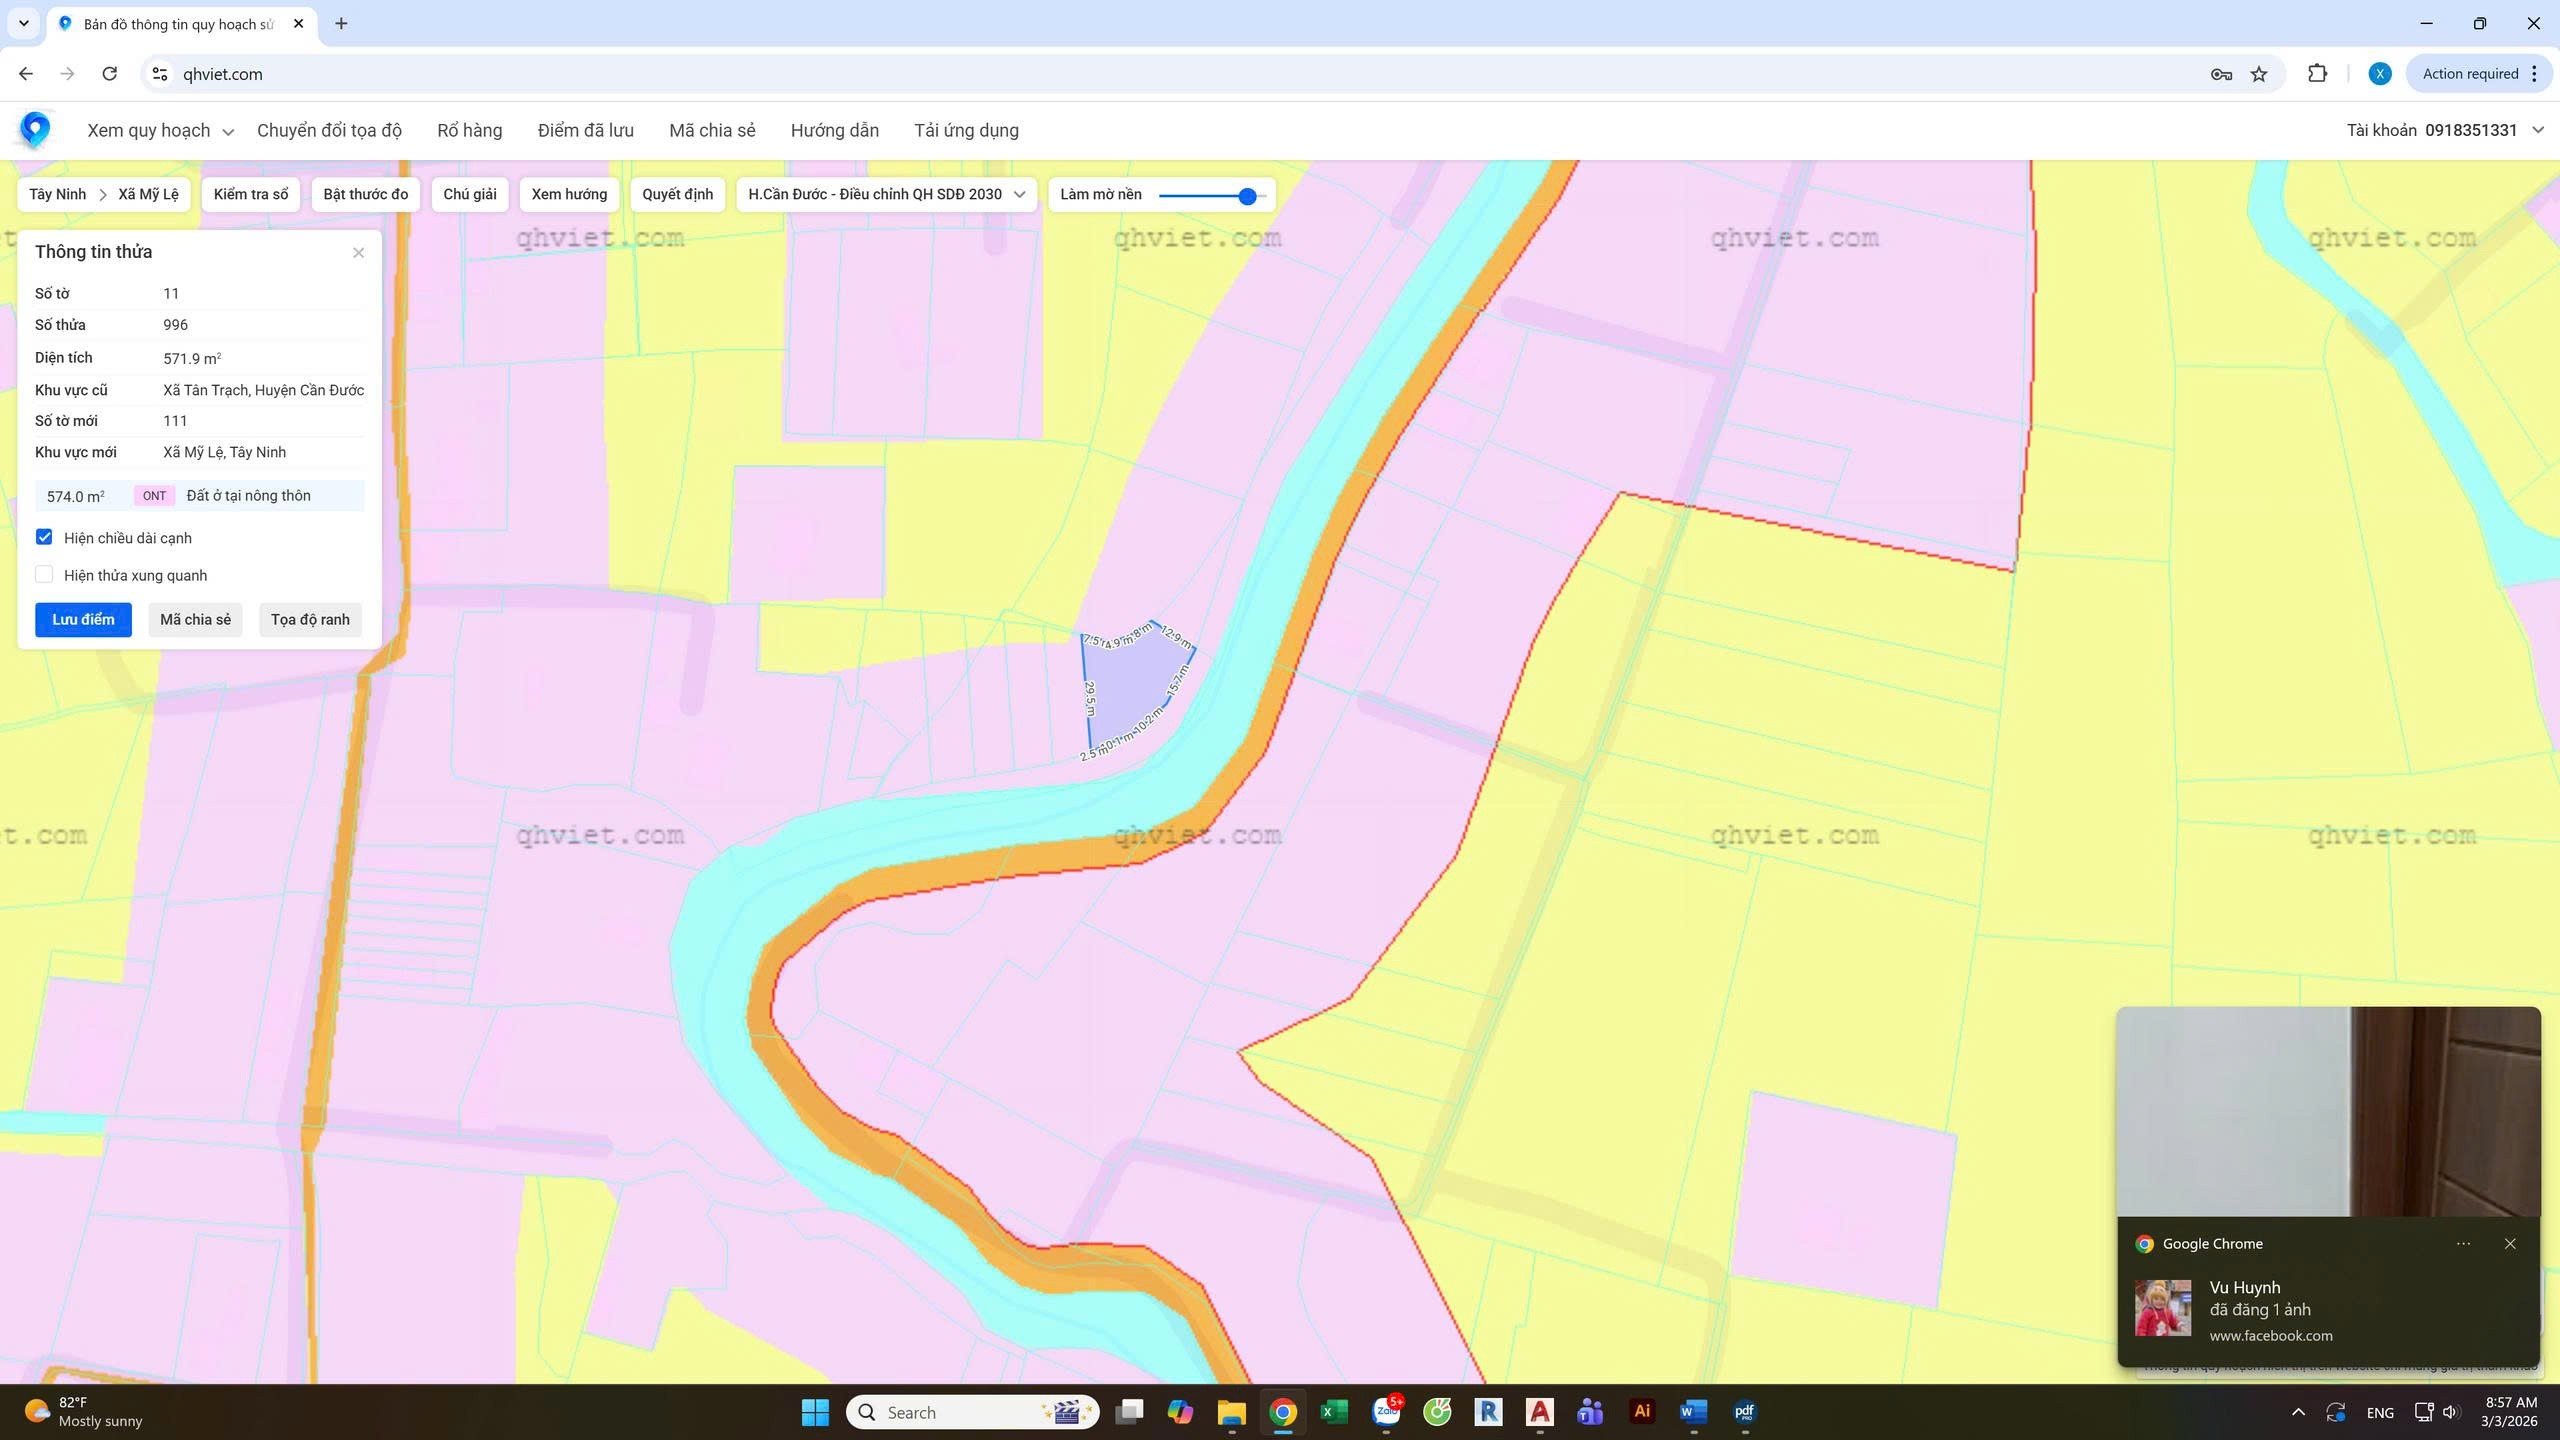Screen dimensions: 2560x1440
Task: Open Excel from the taskbar
Action: click(x=1334, y=1411)
